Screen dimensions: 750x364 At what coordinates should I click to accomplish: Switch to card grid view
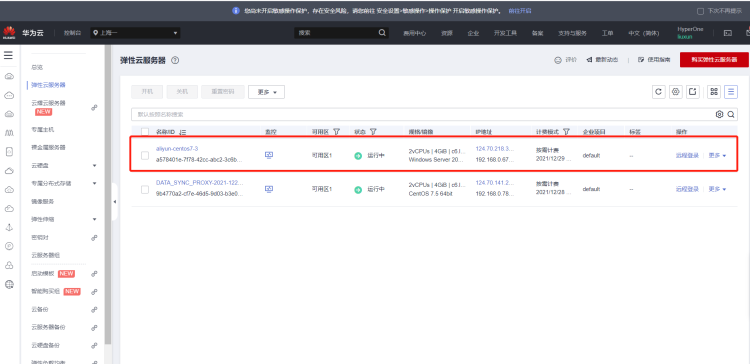[x=714, y=92]
